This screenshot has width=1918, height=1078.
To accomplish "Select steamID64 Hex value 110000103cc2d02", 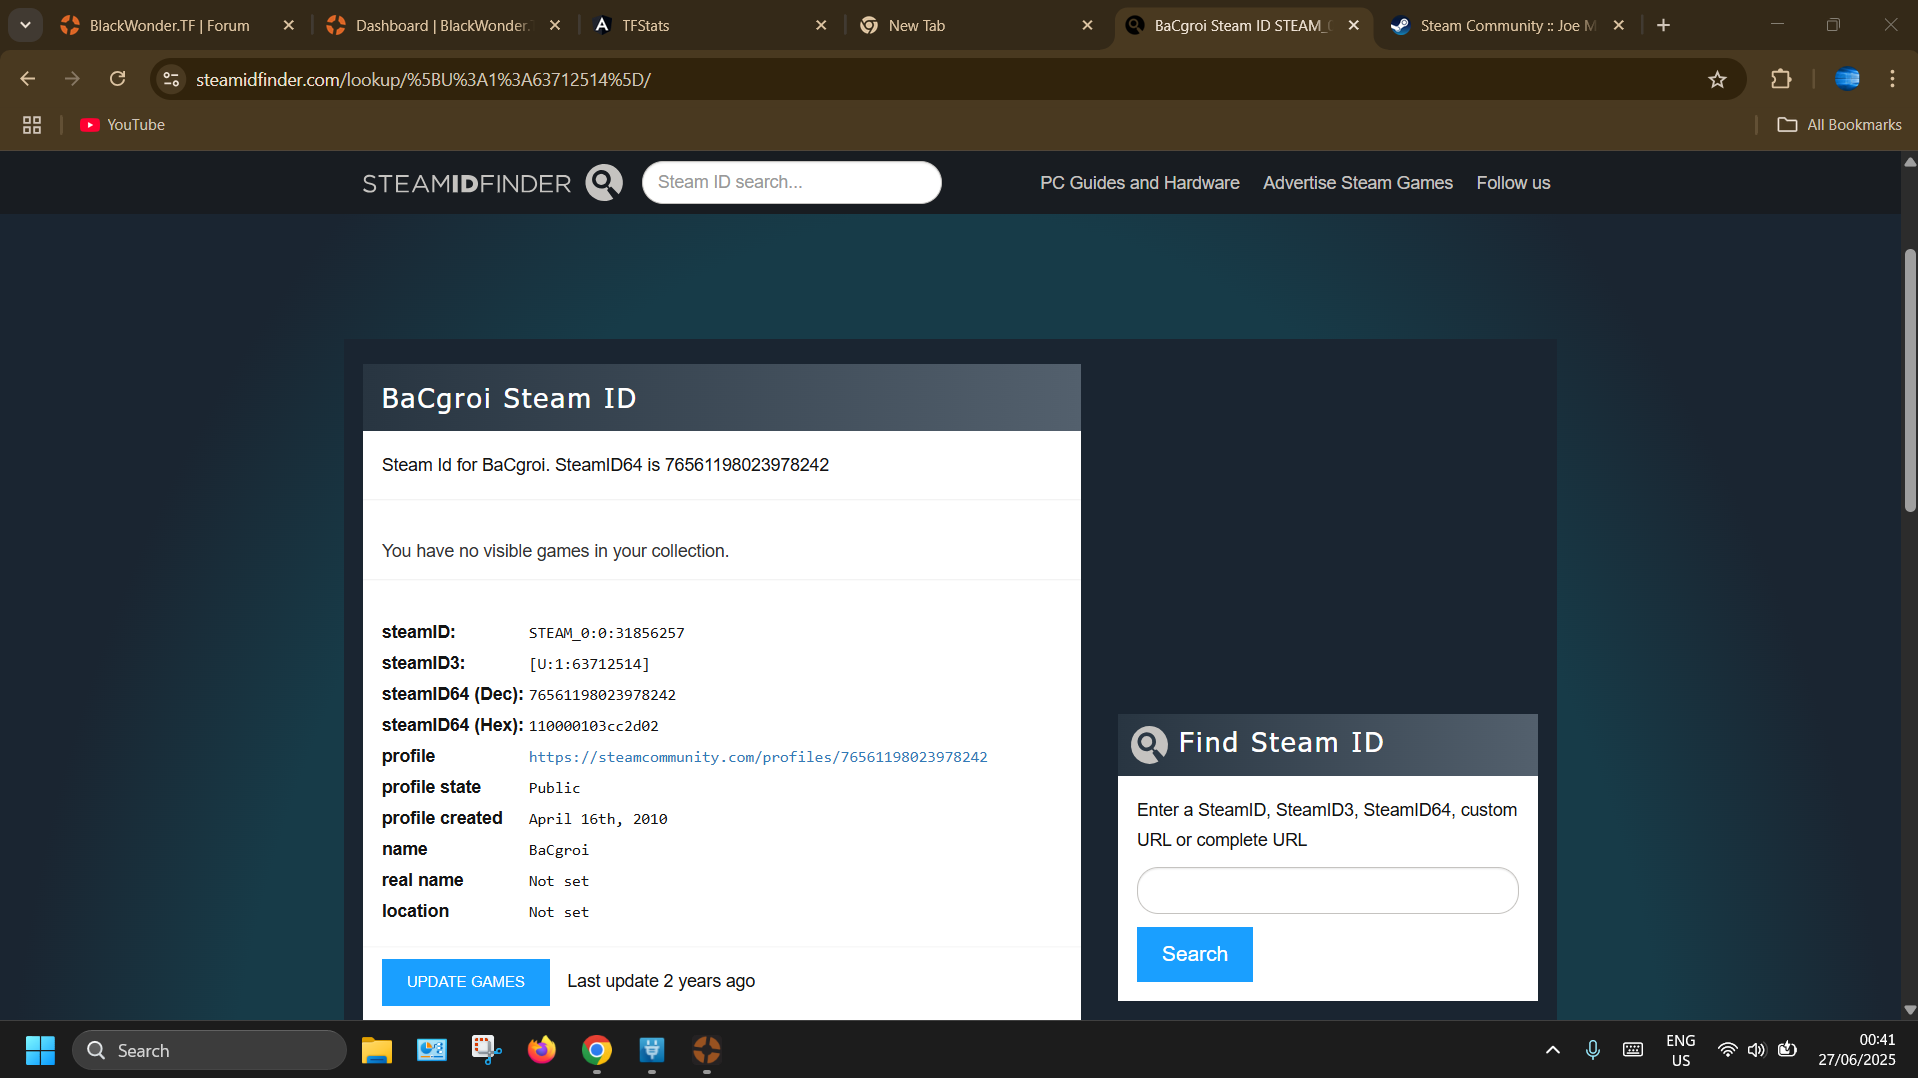I will (x=593, y=726).
